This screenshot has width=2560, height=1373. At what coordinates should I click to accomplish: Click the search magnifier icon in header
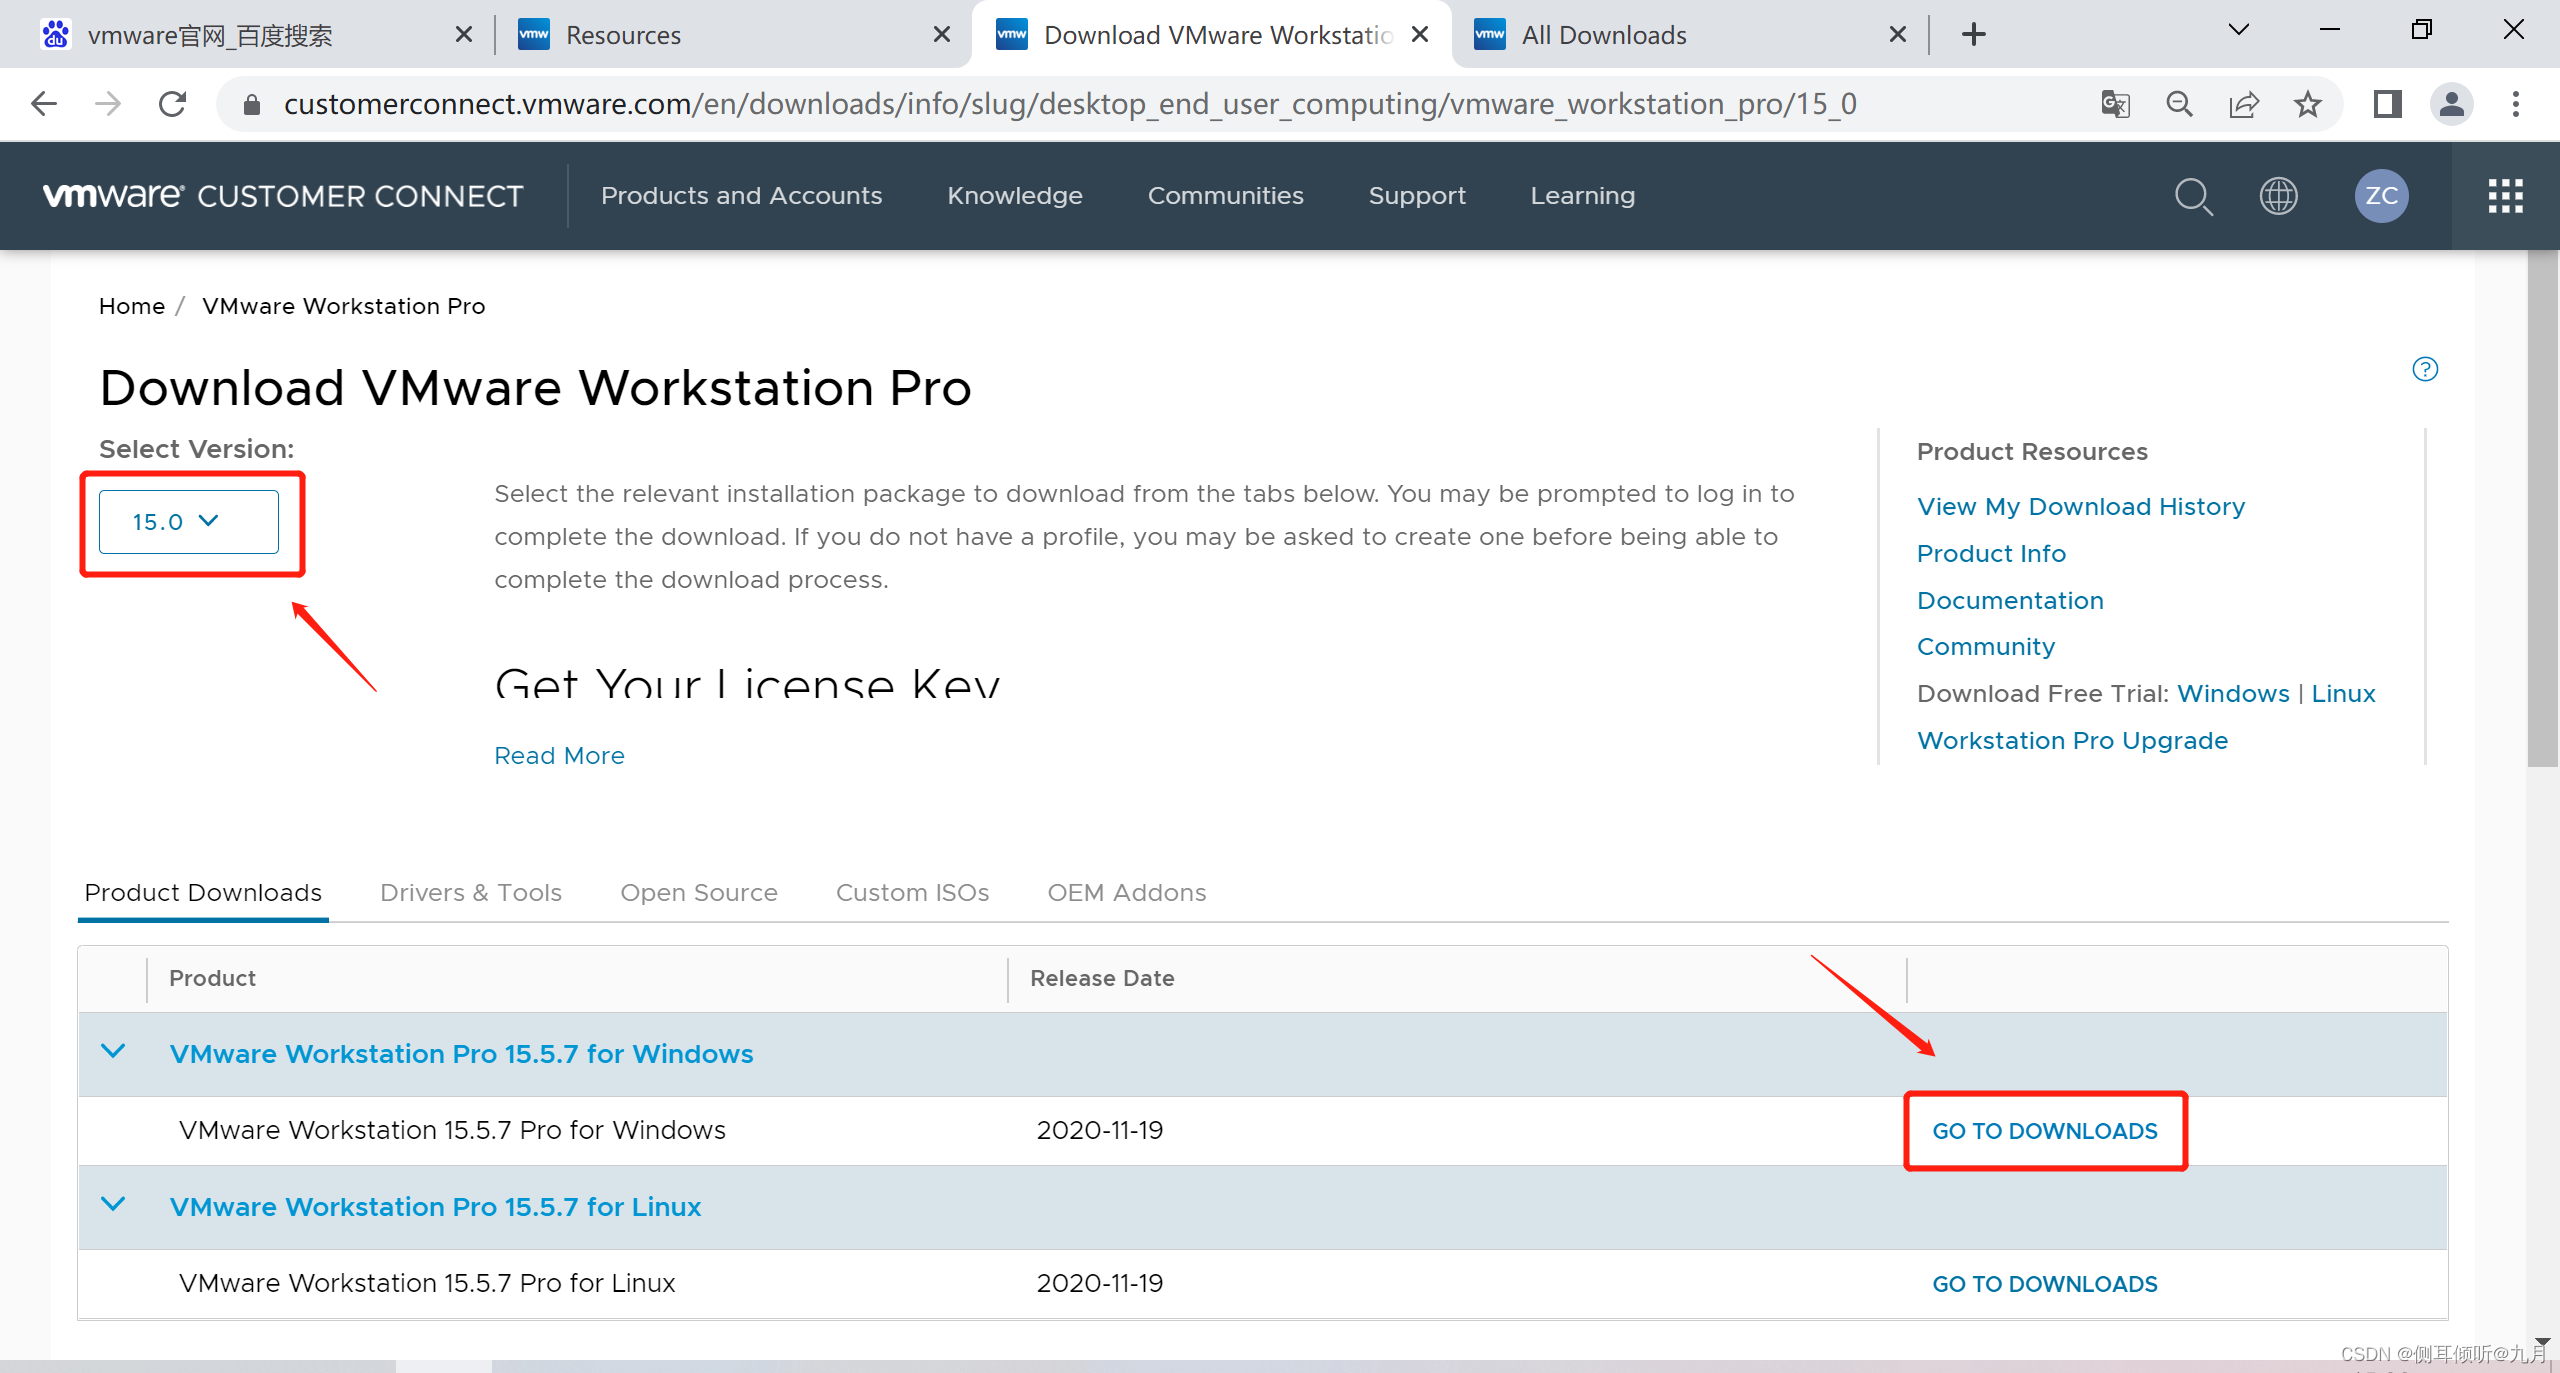[2193, 196]
